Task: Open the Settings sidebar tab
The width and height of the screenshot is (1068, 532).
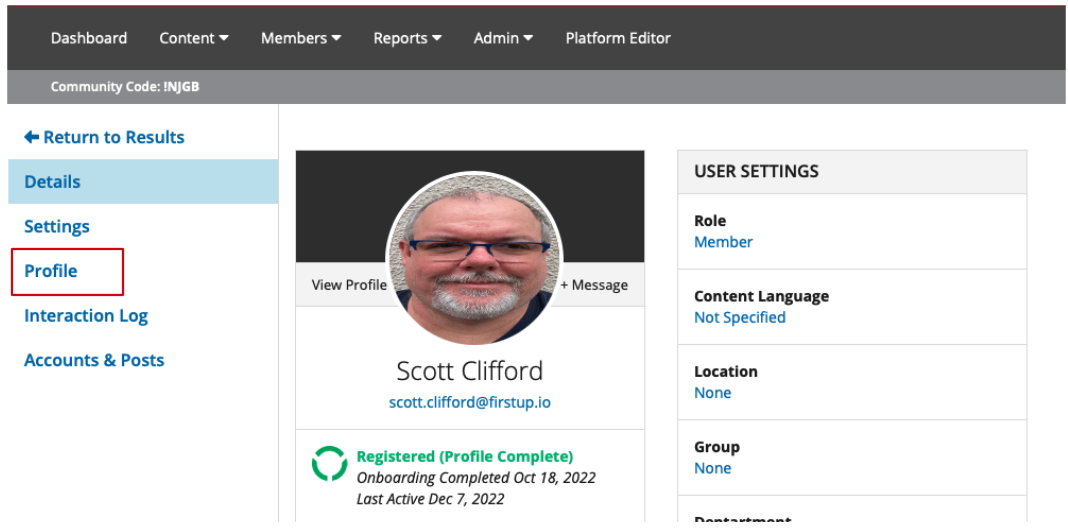Action: tap(57, 226)
